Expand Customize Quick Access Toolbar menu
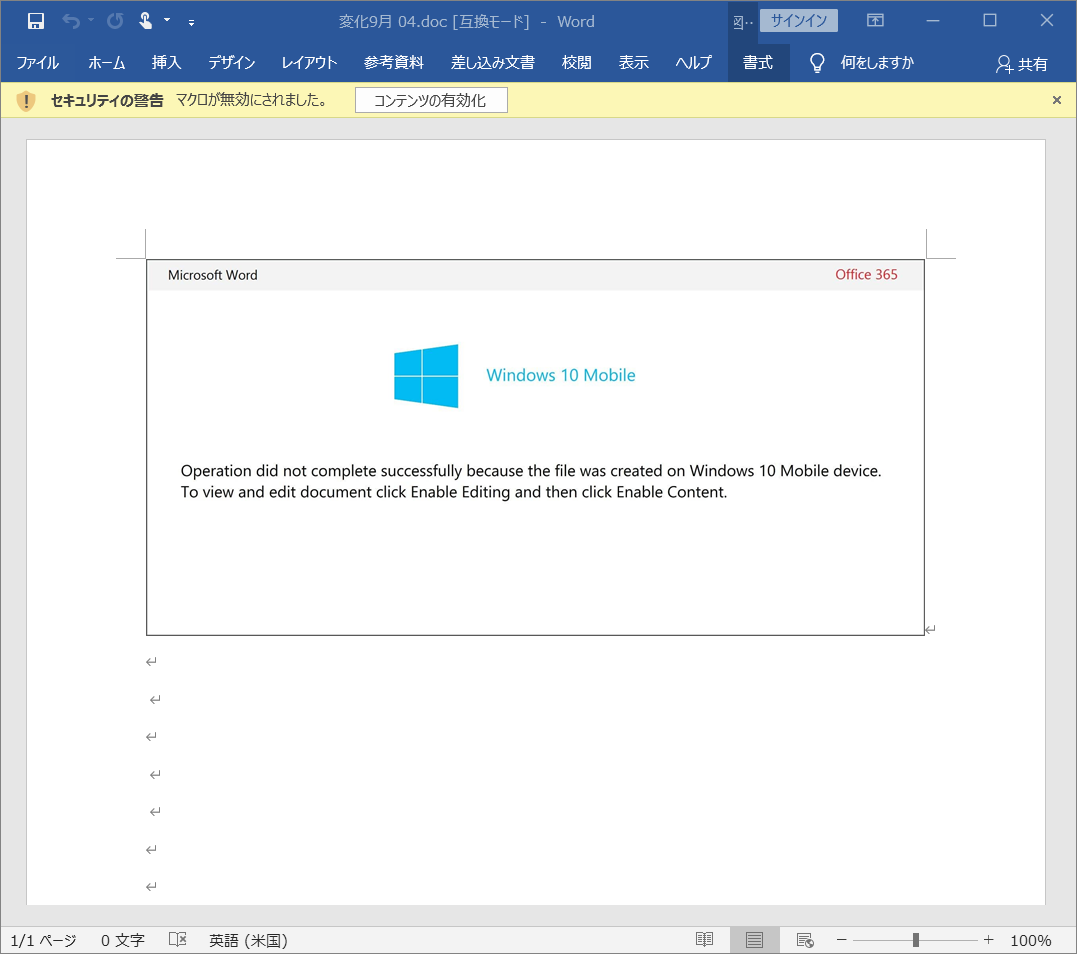1077x954 pixels. tap(192, 23)
